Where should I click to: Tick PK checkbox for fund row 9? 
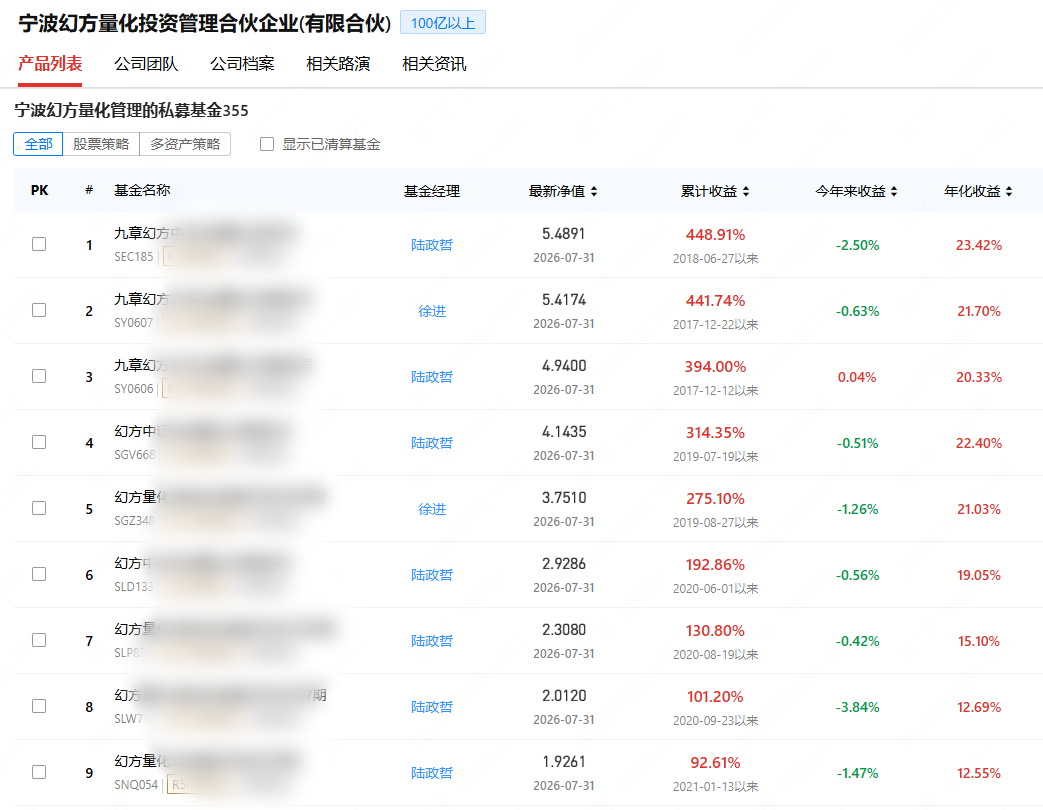tap(39, 772)
